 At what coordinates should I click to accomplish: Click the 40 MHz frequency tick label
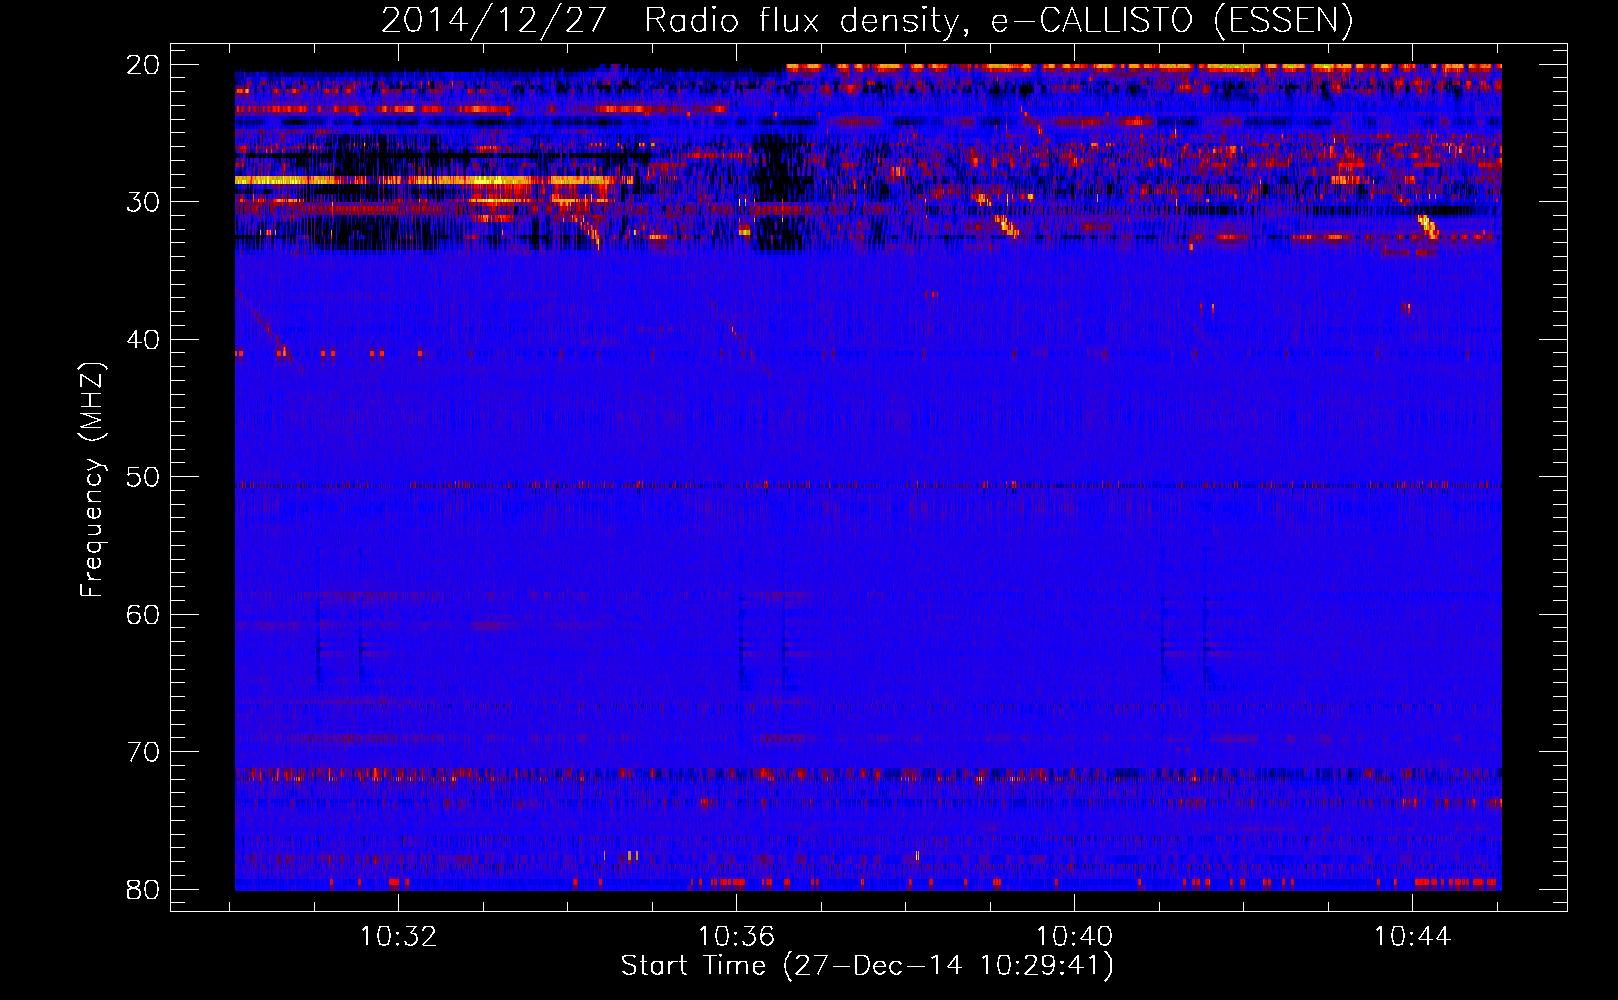click(x=143, y=340)
